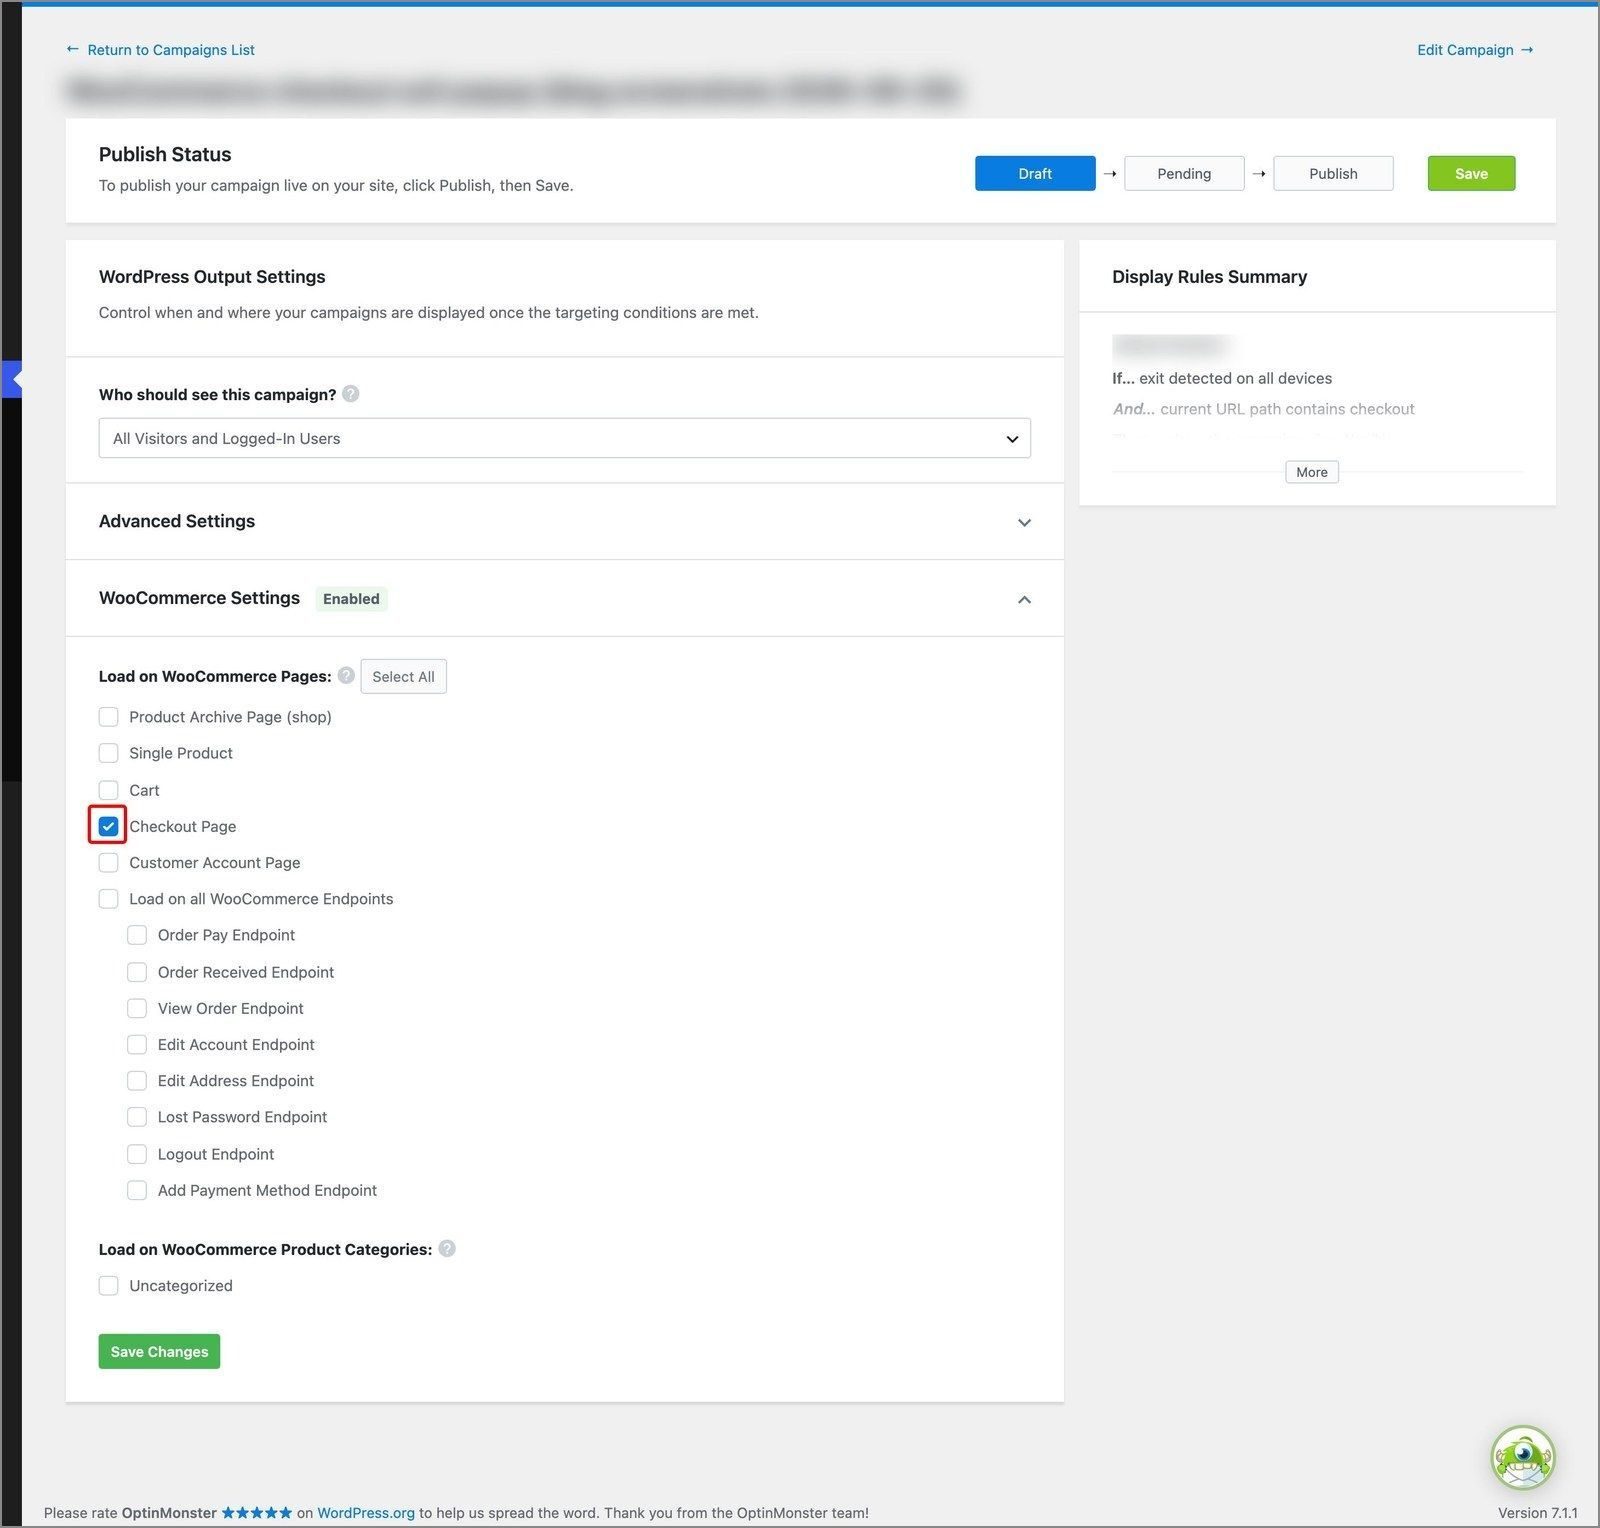Image resolution: width=1600 pixels, height=1528 pixels.
Task: Tick the Customer Account Page checkbox
Action: click(x=109, y=862)
